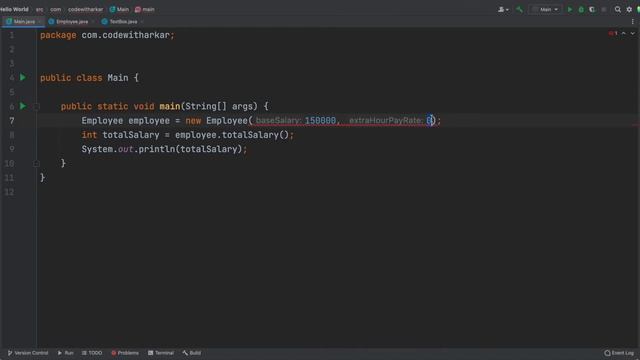Image resolution: width=640 pixels, height=360 pixels.
Task: Click 'new' keyword on line 7
Action: (193, 121)
